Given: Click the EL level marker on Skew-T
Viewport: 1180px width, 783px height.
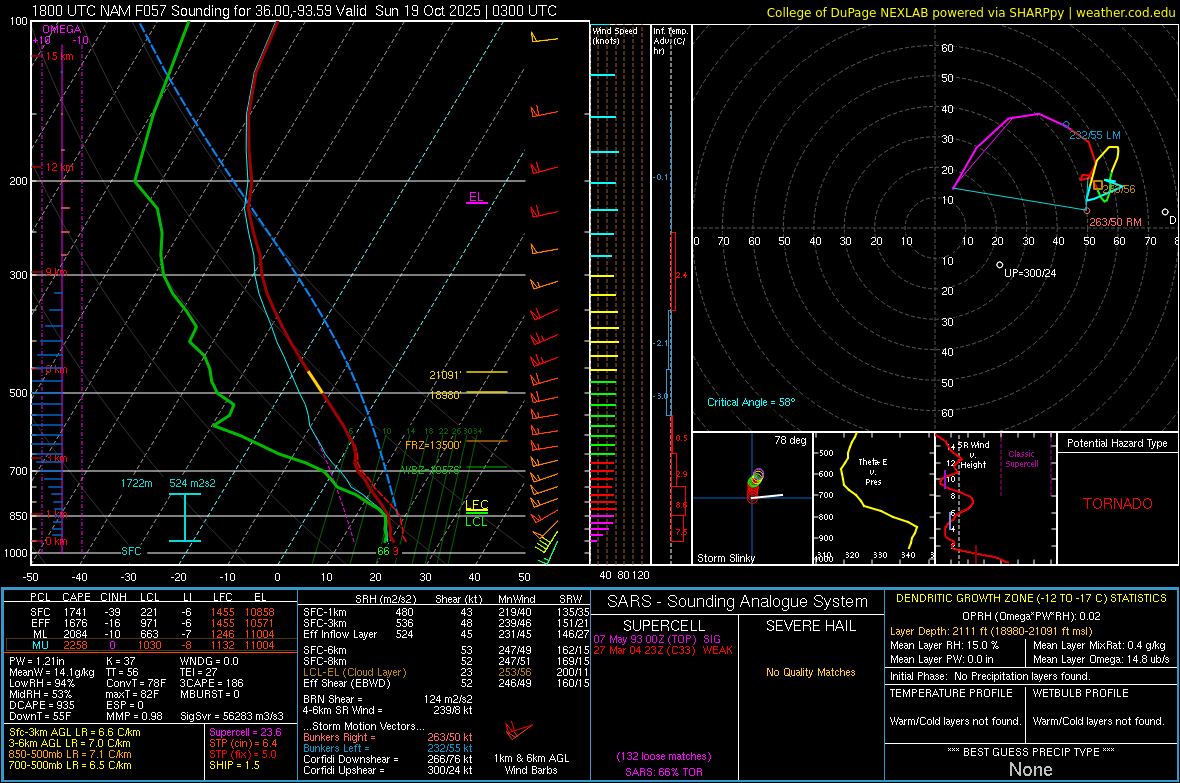Looking at the screenshot, I should click(x=476, y=197).
